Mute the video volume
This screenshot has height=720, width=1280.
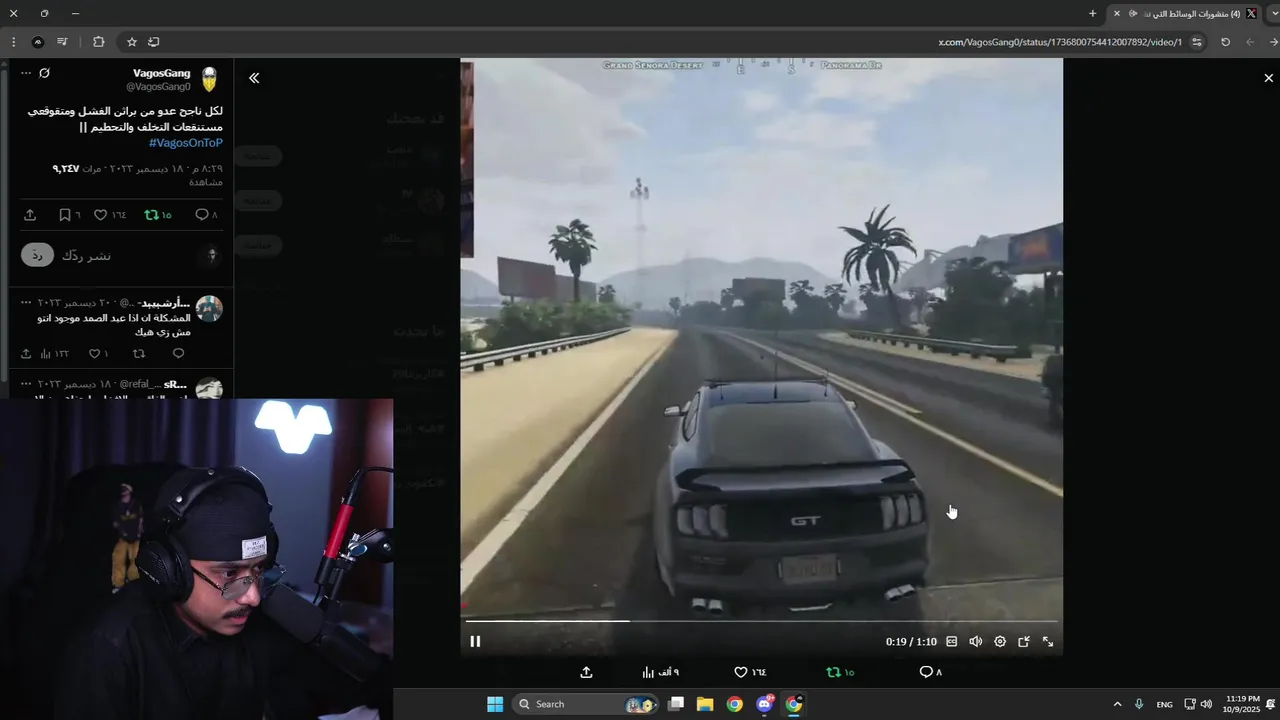click(x=976, y=642)
